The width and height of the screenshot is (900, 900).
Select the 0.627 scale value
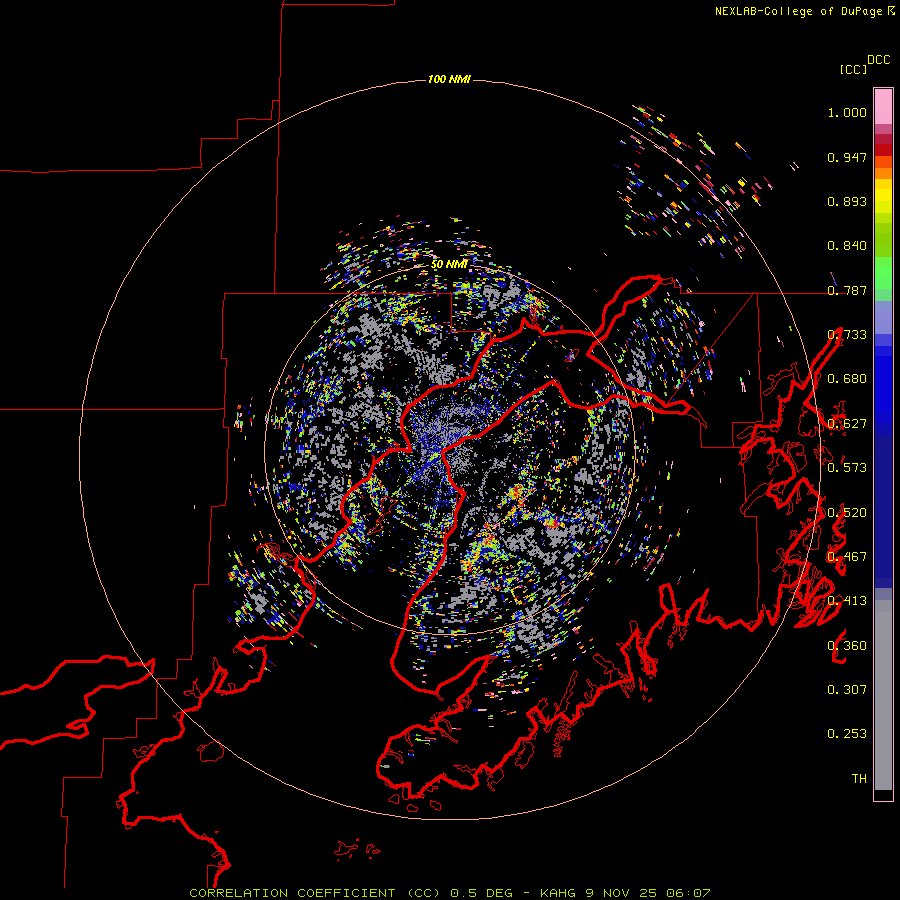point(847,424)
